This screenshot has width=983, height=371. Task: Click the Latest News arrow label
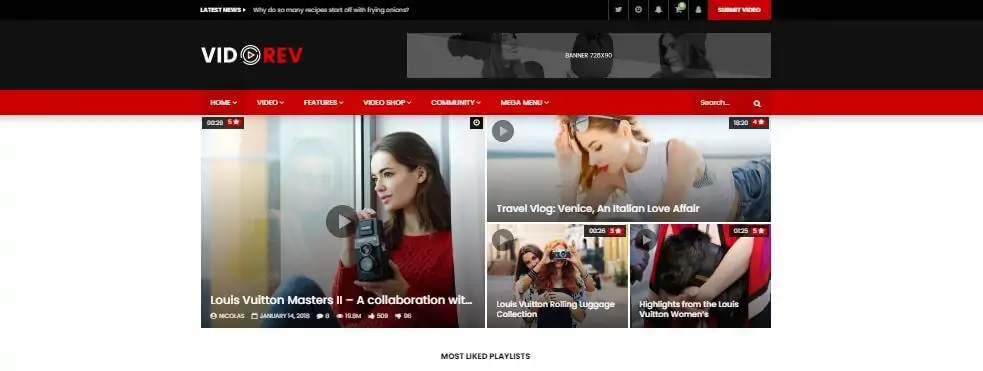223,10
